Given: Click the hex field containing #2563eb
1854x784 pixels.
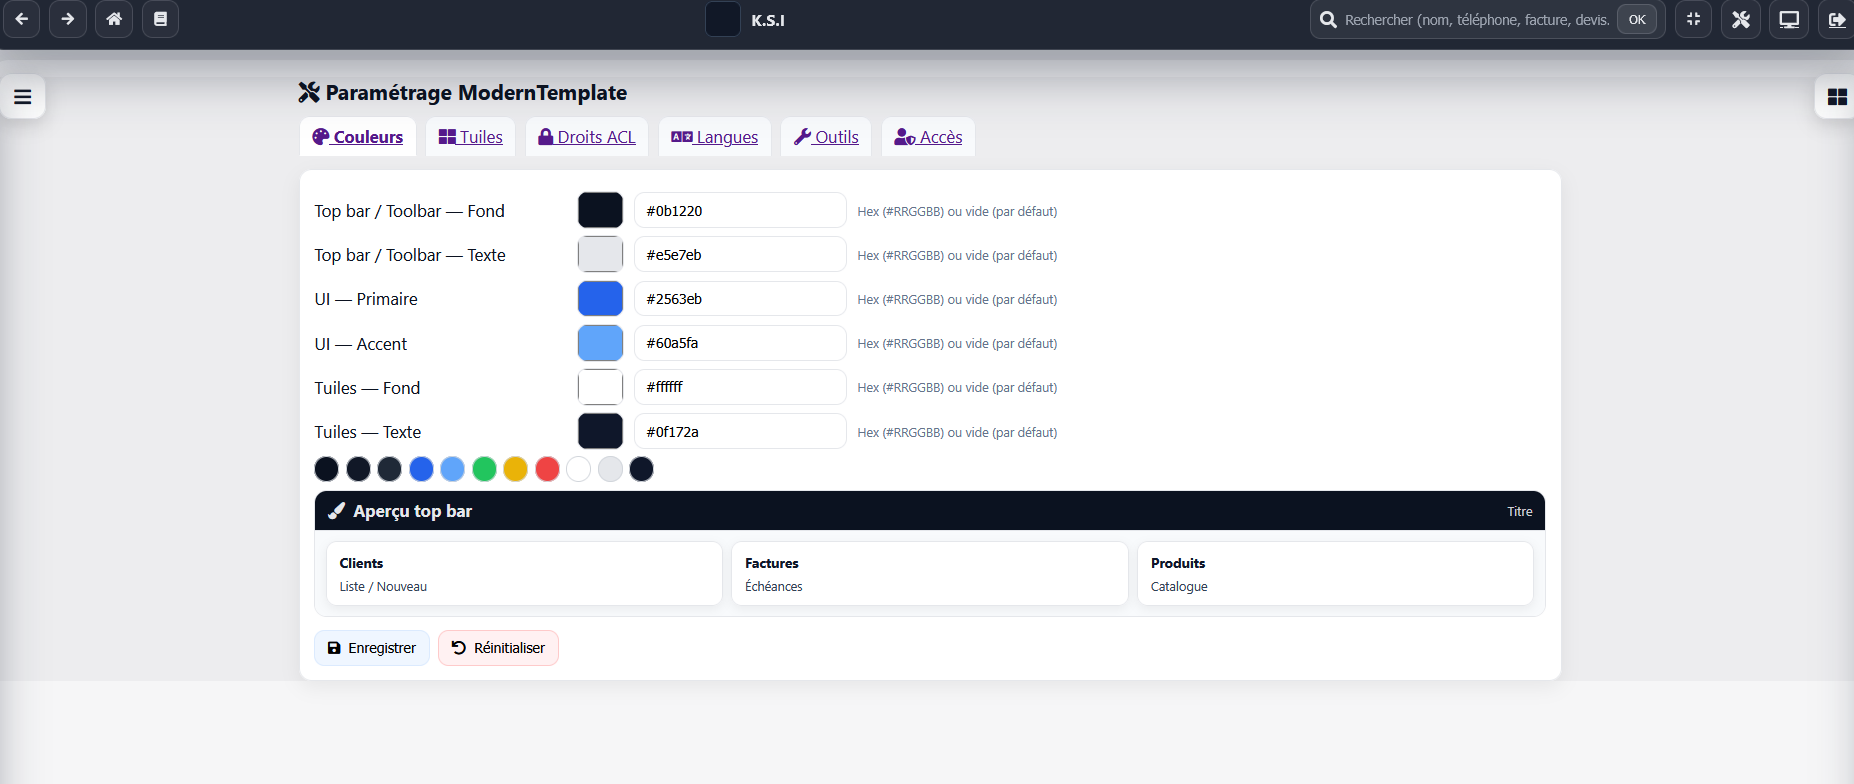Looking at the screenshot, I should click(x=740, y=298).
